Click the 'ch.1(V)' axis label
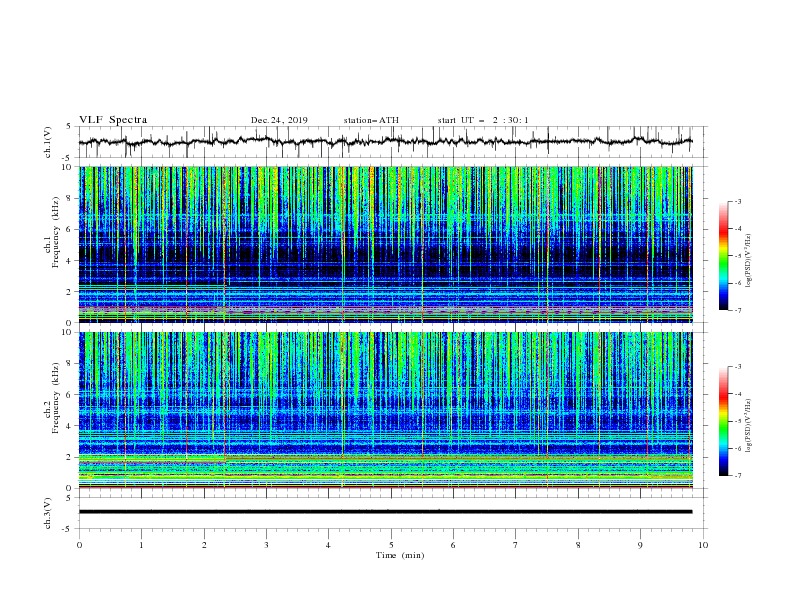 tap(48, 142)
